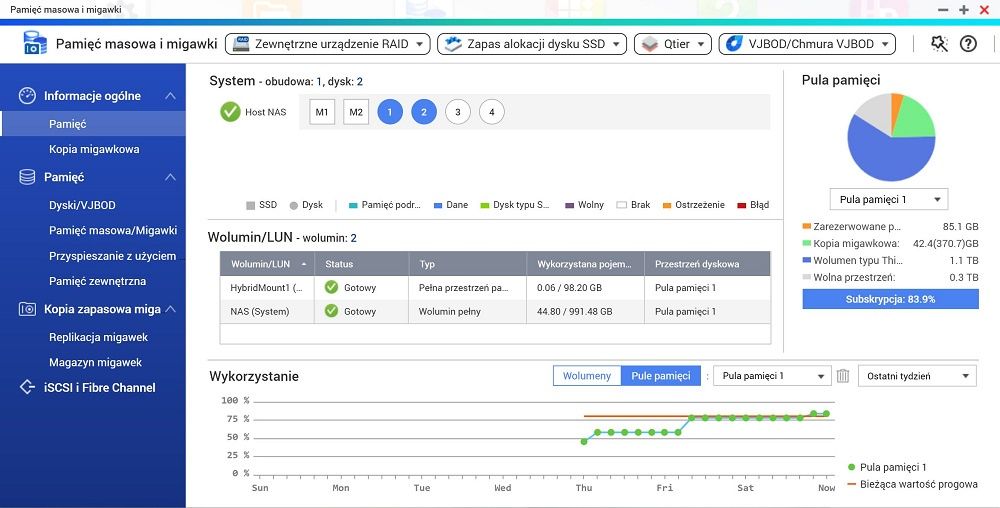Collapse the Pamięć sidebar section
This screenshot has height=508, width=1000.
coord(170,177)
